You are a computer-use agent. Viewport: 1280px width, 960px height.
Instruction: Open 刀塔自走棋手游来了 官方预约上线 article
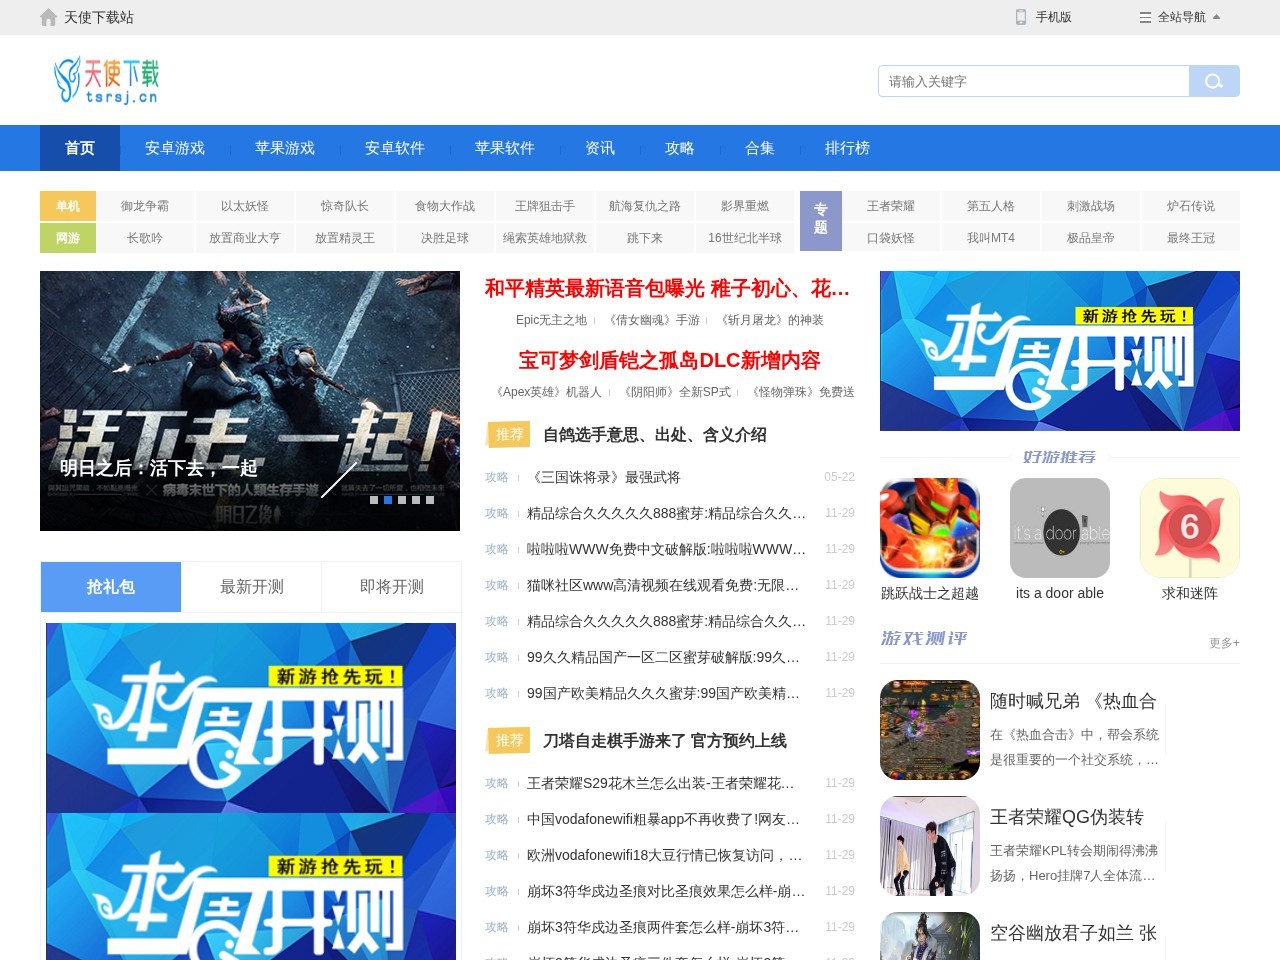click(x=665, y=741)
